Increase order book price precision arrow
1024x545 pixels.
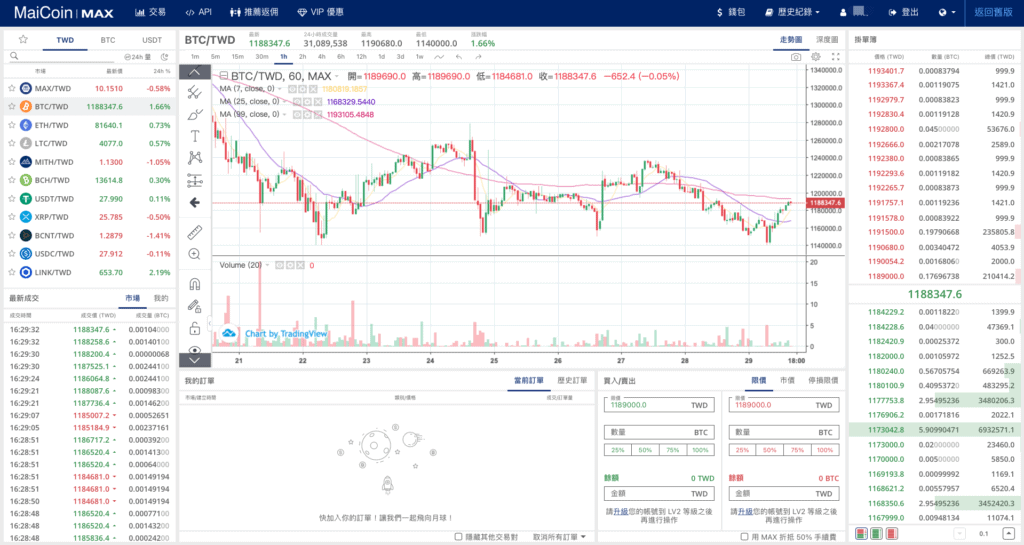click(x=1009, y=534)
